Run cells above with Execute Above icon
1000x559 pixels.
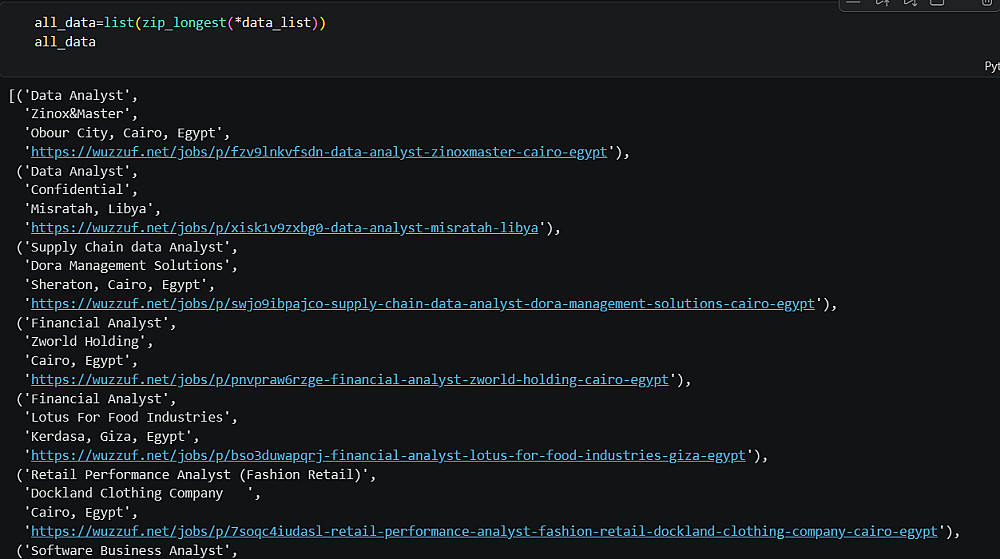tap(882, 3)
